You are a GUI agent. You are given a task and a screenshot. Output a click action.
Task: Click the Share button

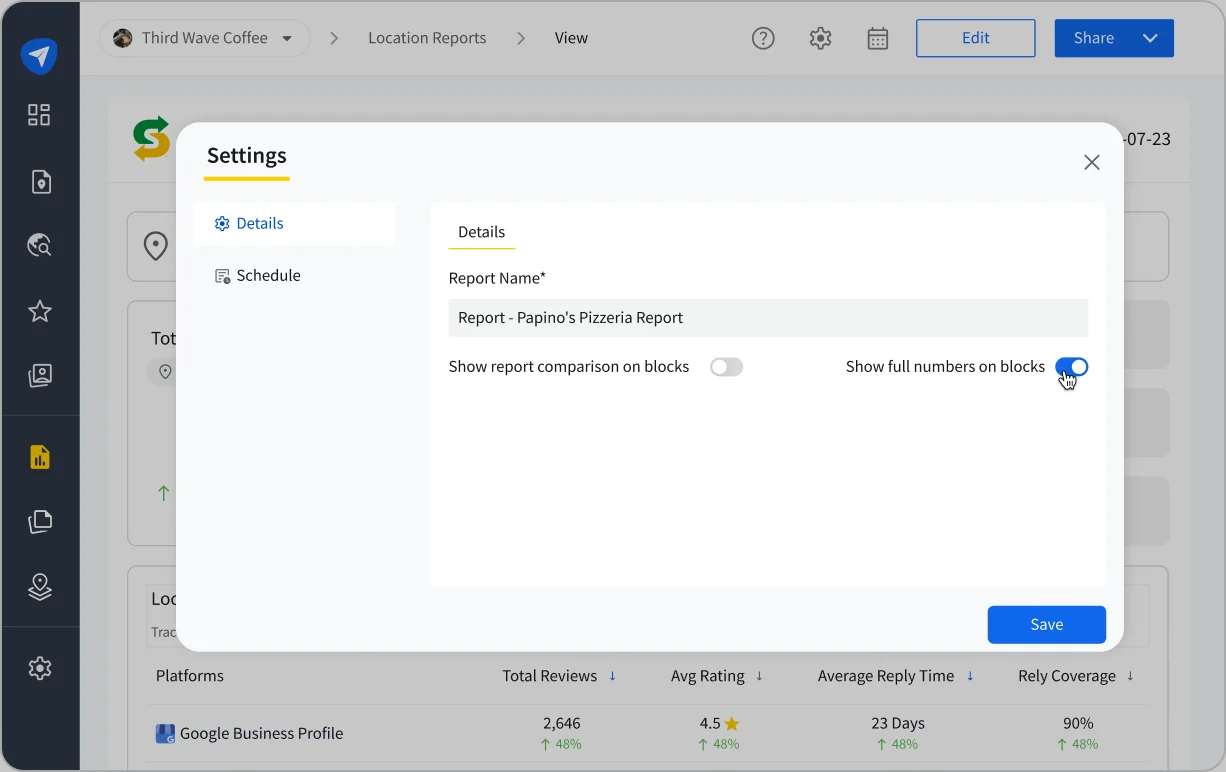pos(1094,38)
